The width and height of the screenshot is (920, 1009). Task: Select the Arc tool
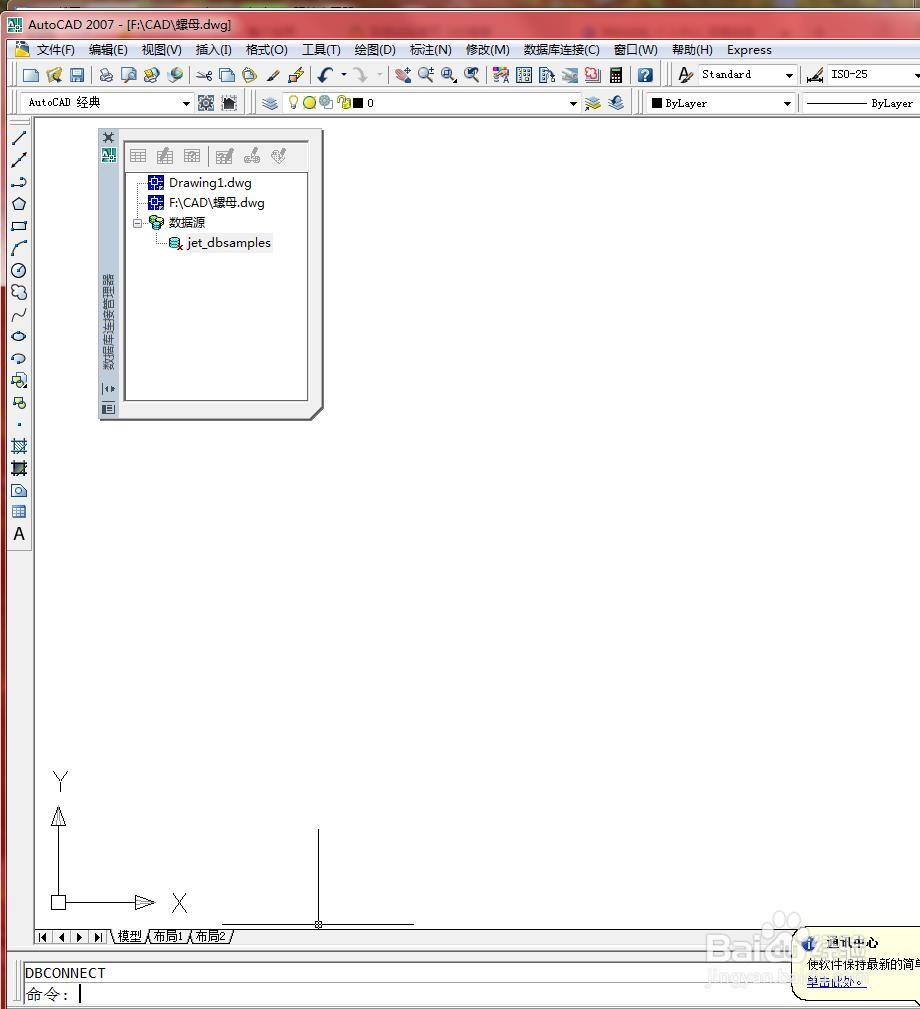[19, 248]
